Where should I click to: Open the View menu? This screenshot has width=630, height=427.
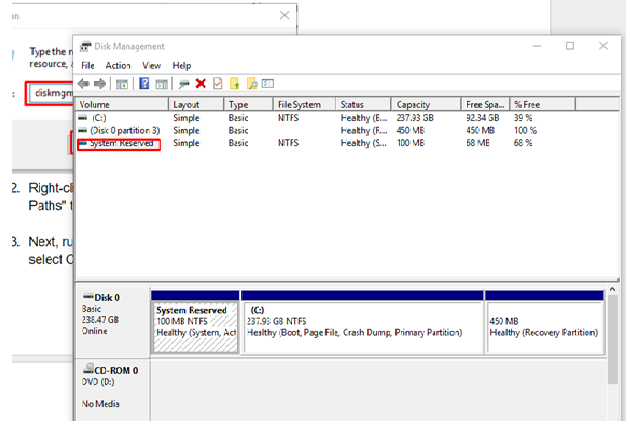pos(151,65)
